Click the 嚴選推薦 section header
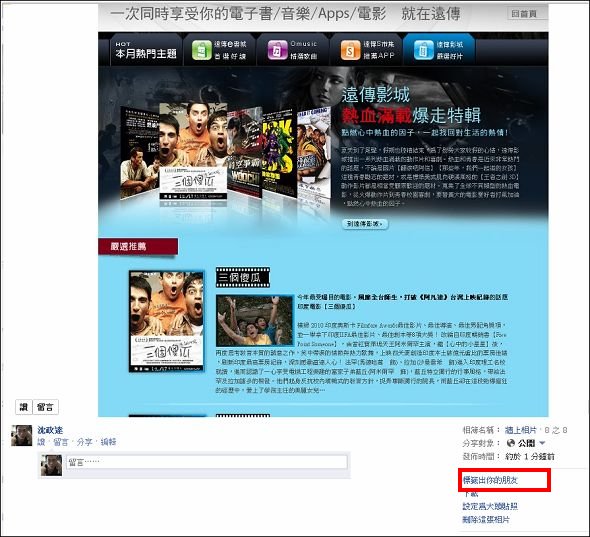Image resolution: width=590 pixels, height=537 pixels. 138,246
